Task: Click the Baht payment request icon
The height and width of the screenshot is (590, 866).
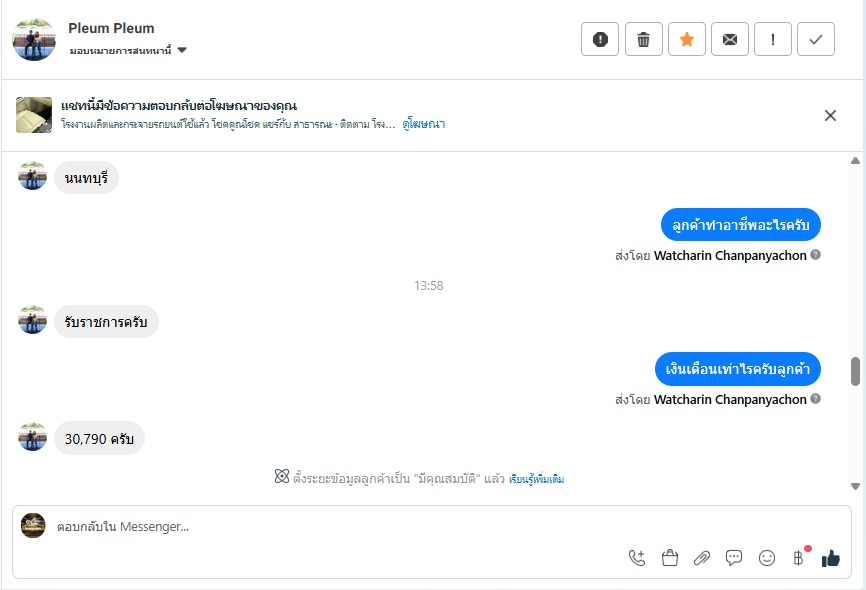Action: point(798,558)
